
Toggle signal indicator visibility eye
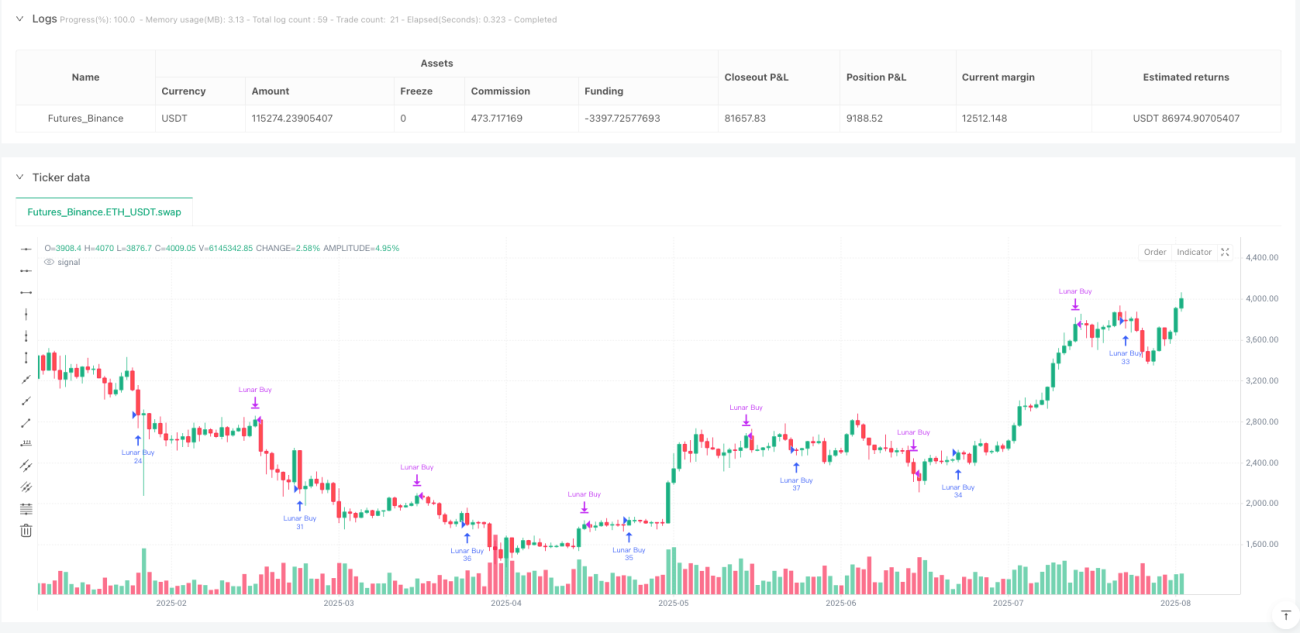pos(48,262)
